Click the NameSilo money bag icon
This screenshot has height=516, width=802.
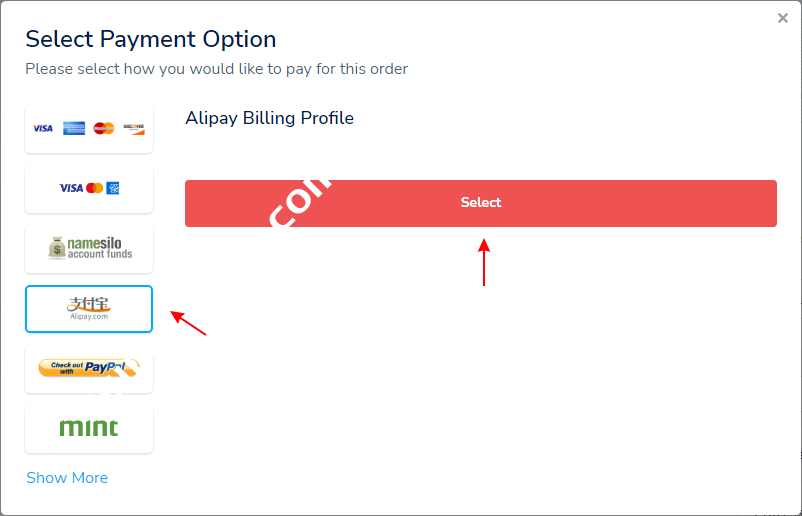pyautogui.click(x=57, y=248)
